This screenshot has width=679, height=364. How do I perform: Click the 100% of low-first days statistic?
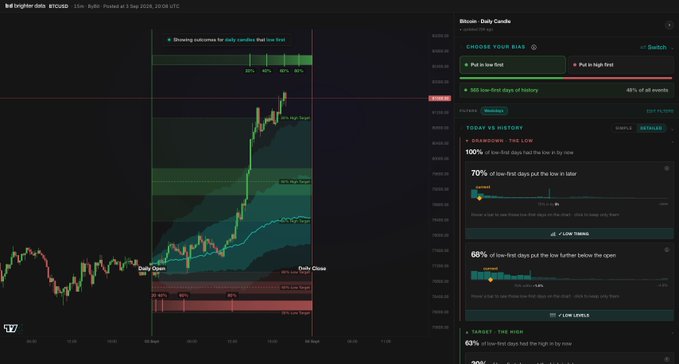pyautogui.click(x=519, y=152)
